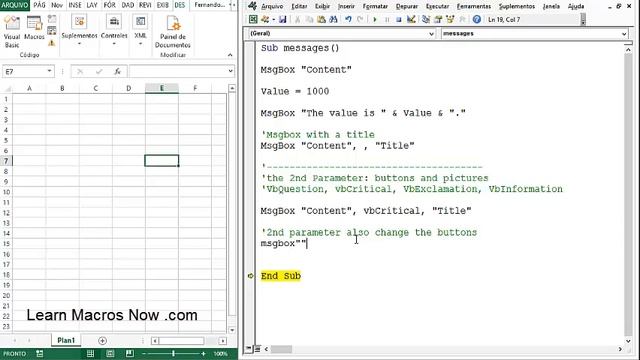Image resolution: width=640 pixels, height=360 pixels.
Task: Open Properties Window icon
Action: [438, 19]
